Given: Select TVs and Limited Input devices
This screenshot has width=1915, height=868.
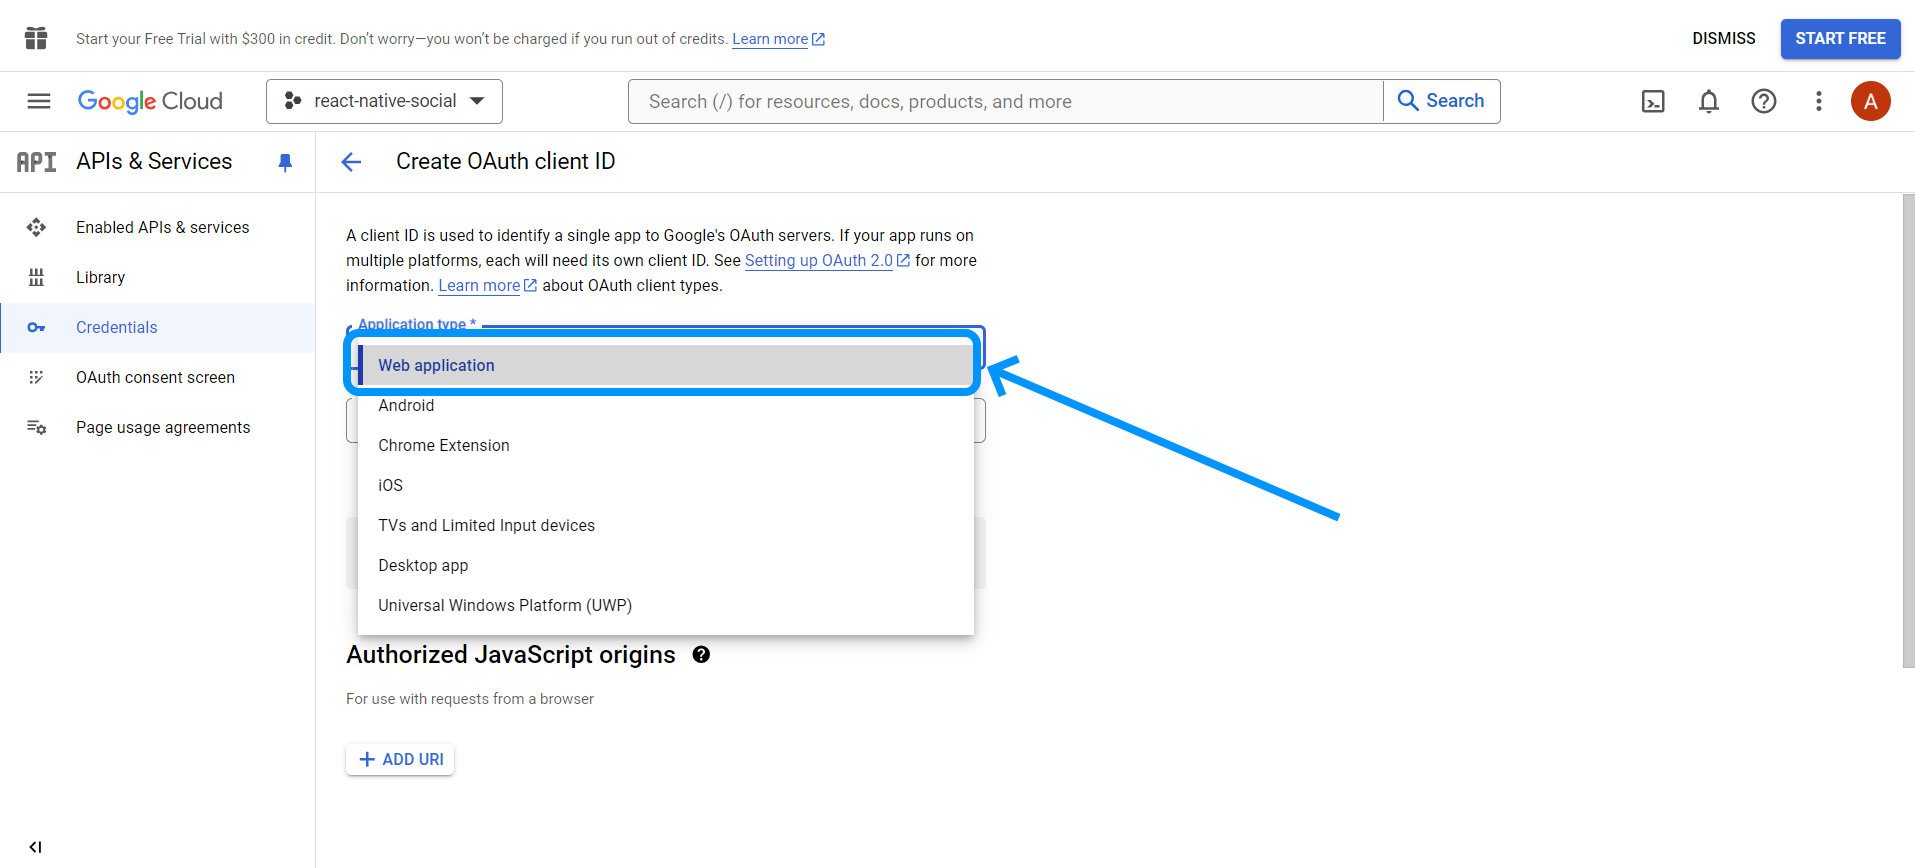Looking at the screenshot, I should tap(666, 525).
